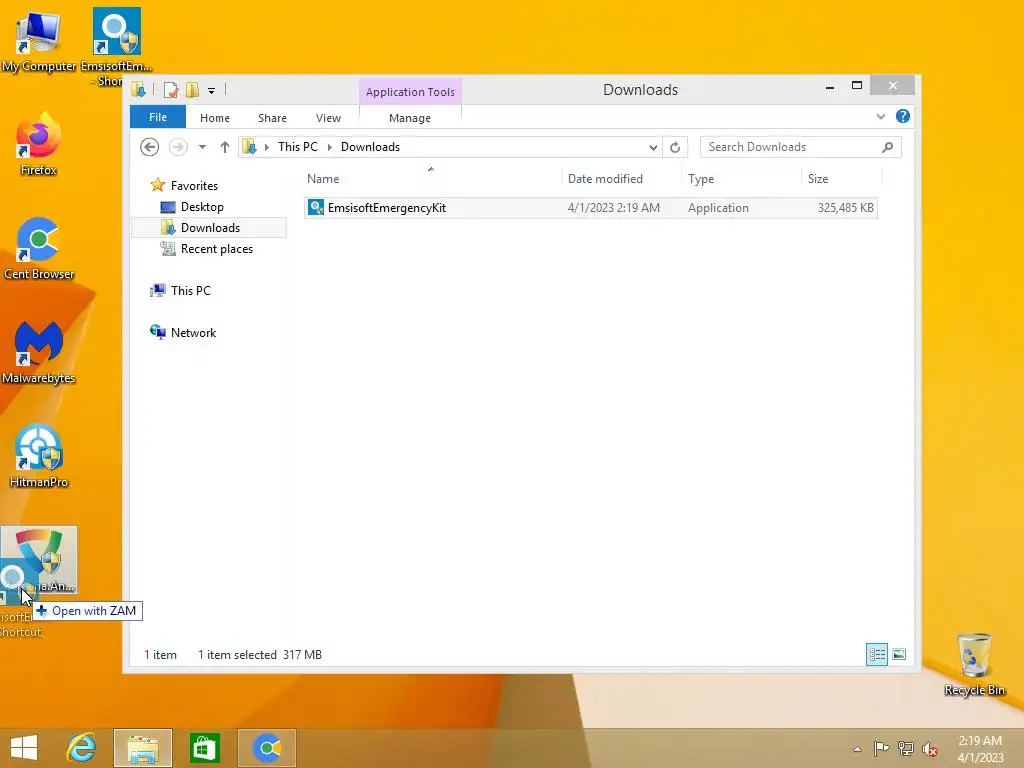Click the Cent Browser taskbar button
Screen dimensions: 1024x768
(267, 748)
